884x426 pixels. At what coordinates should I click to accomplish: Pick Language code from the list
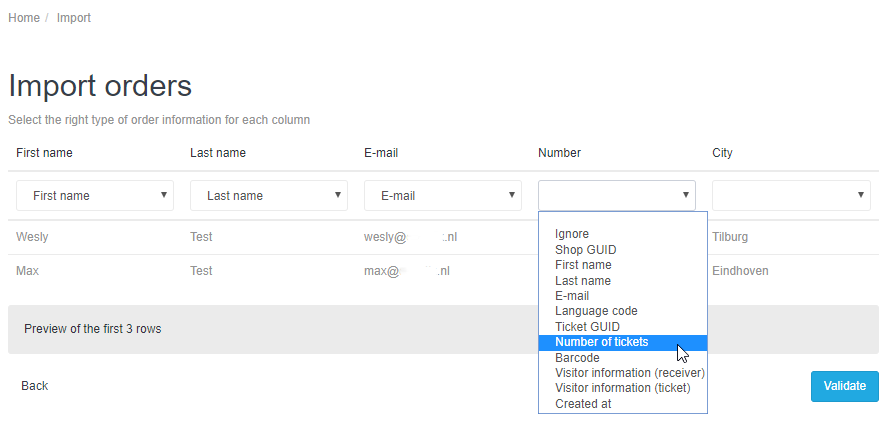tap(622, 311)
